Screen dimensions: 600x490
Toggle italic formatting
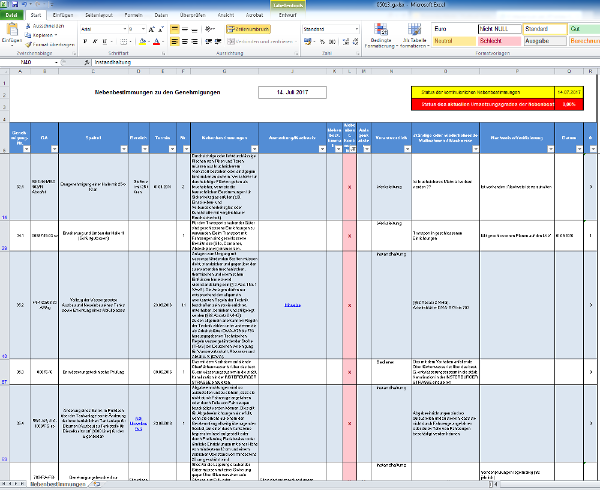(x=94, y=42)
